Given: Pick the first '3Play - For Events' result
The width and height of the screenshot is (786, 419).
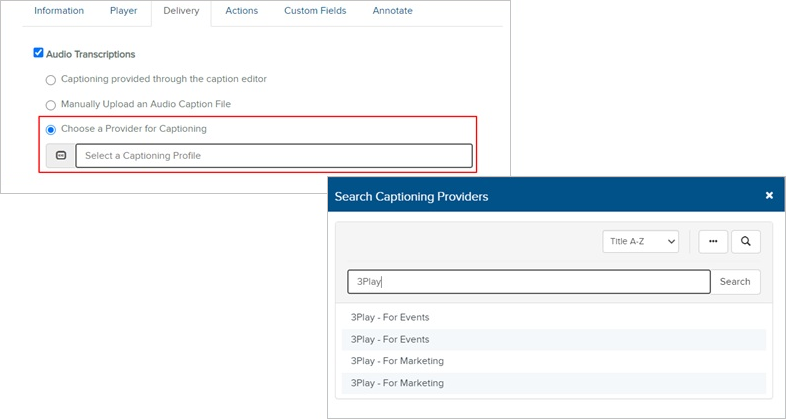Looking at the screenshot, I should tap(390, 317).
